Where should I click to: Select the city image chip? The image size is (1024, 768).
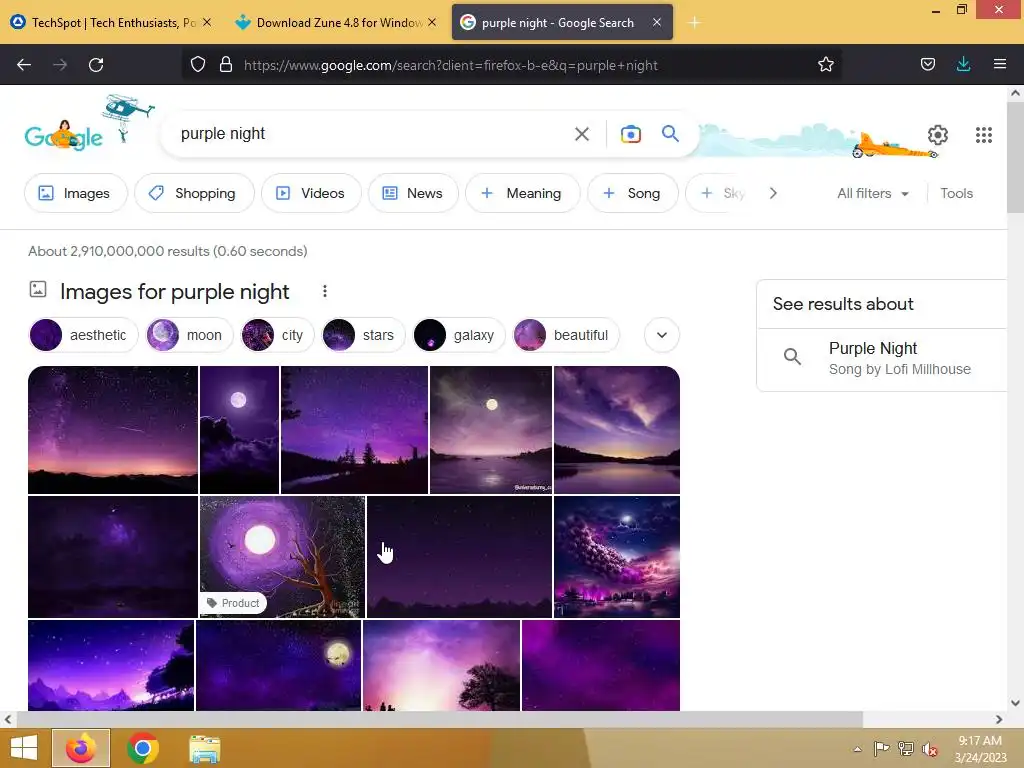click(277, 335)
